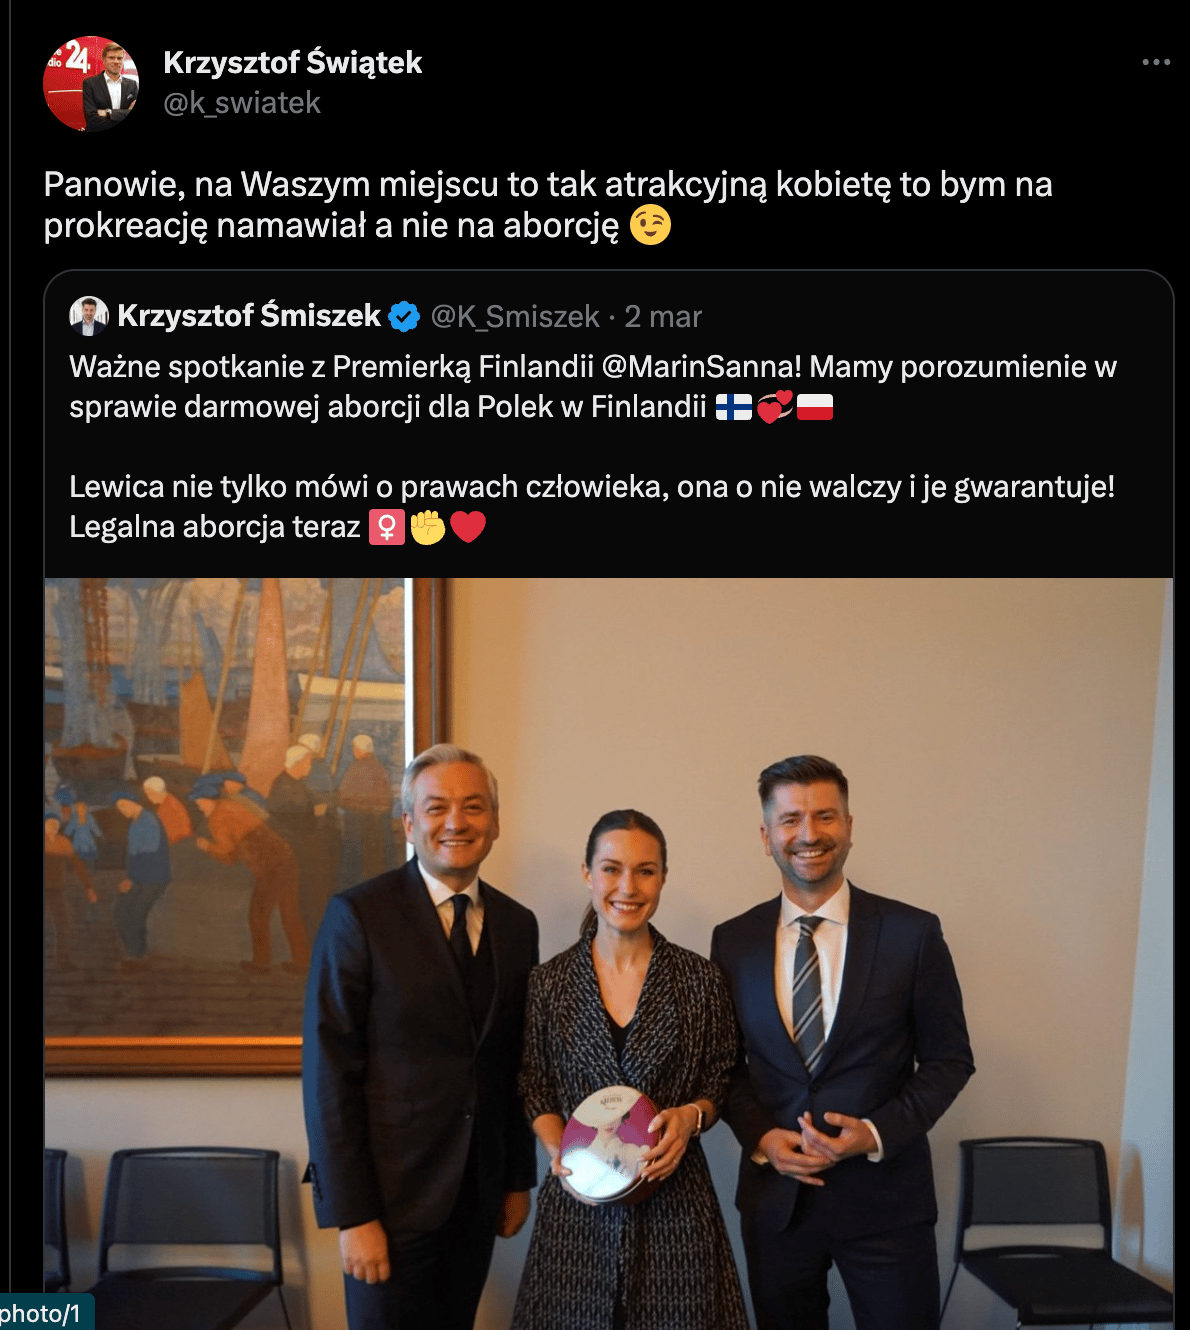
Task: Open the three-dot more options menu
Action: tap(1156, 62)
